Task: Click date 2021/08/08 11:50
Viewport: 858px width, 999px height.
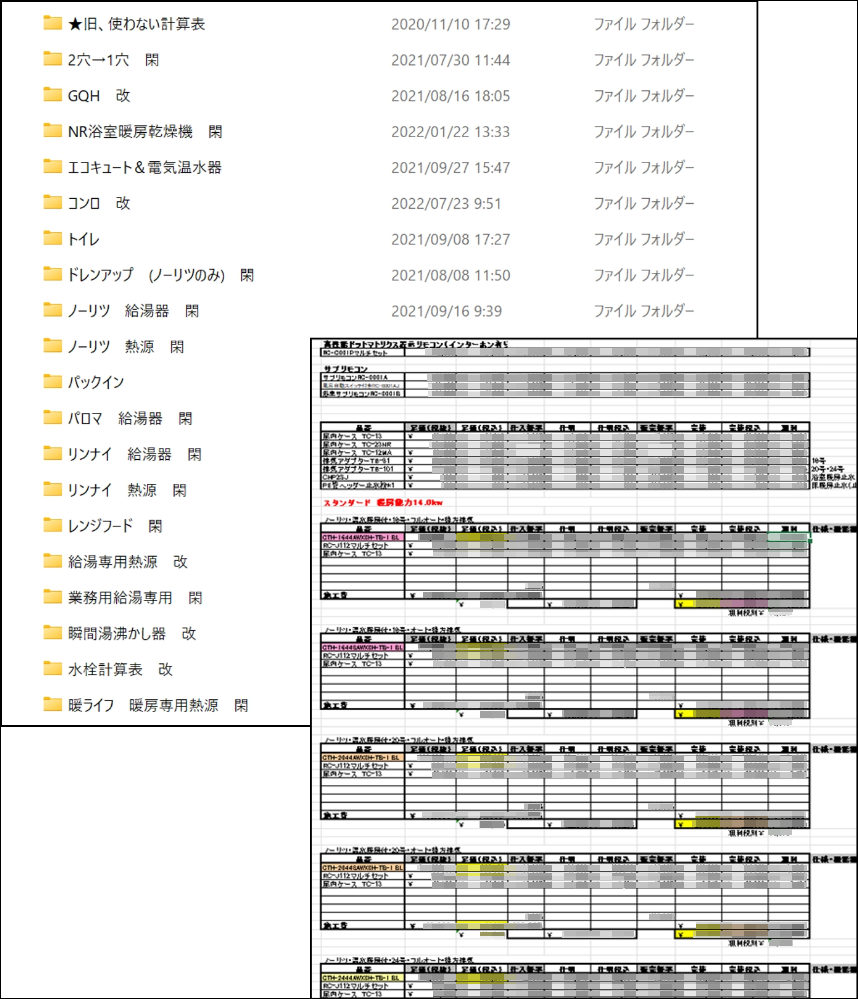Action: point(450,275)
